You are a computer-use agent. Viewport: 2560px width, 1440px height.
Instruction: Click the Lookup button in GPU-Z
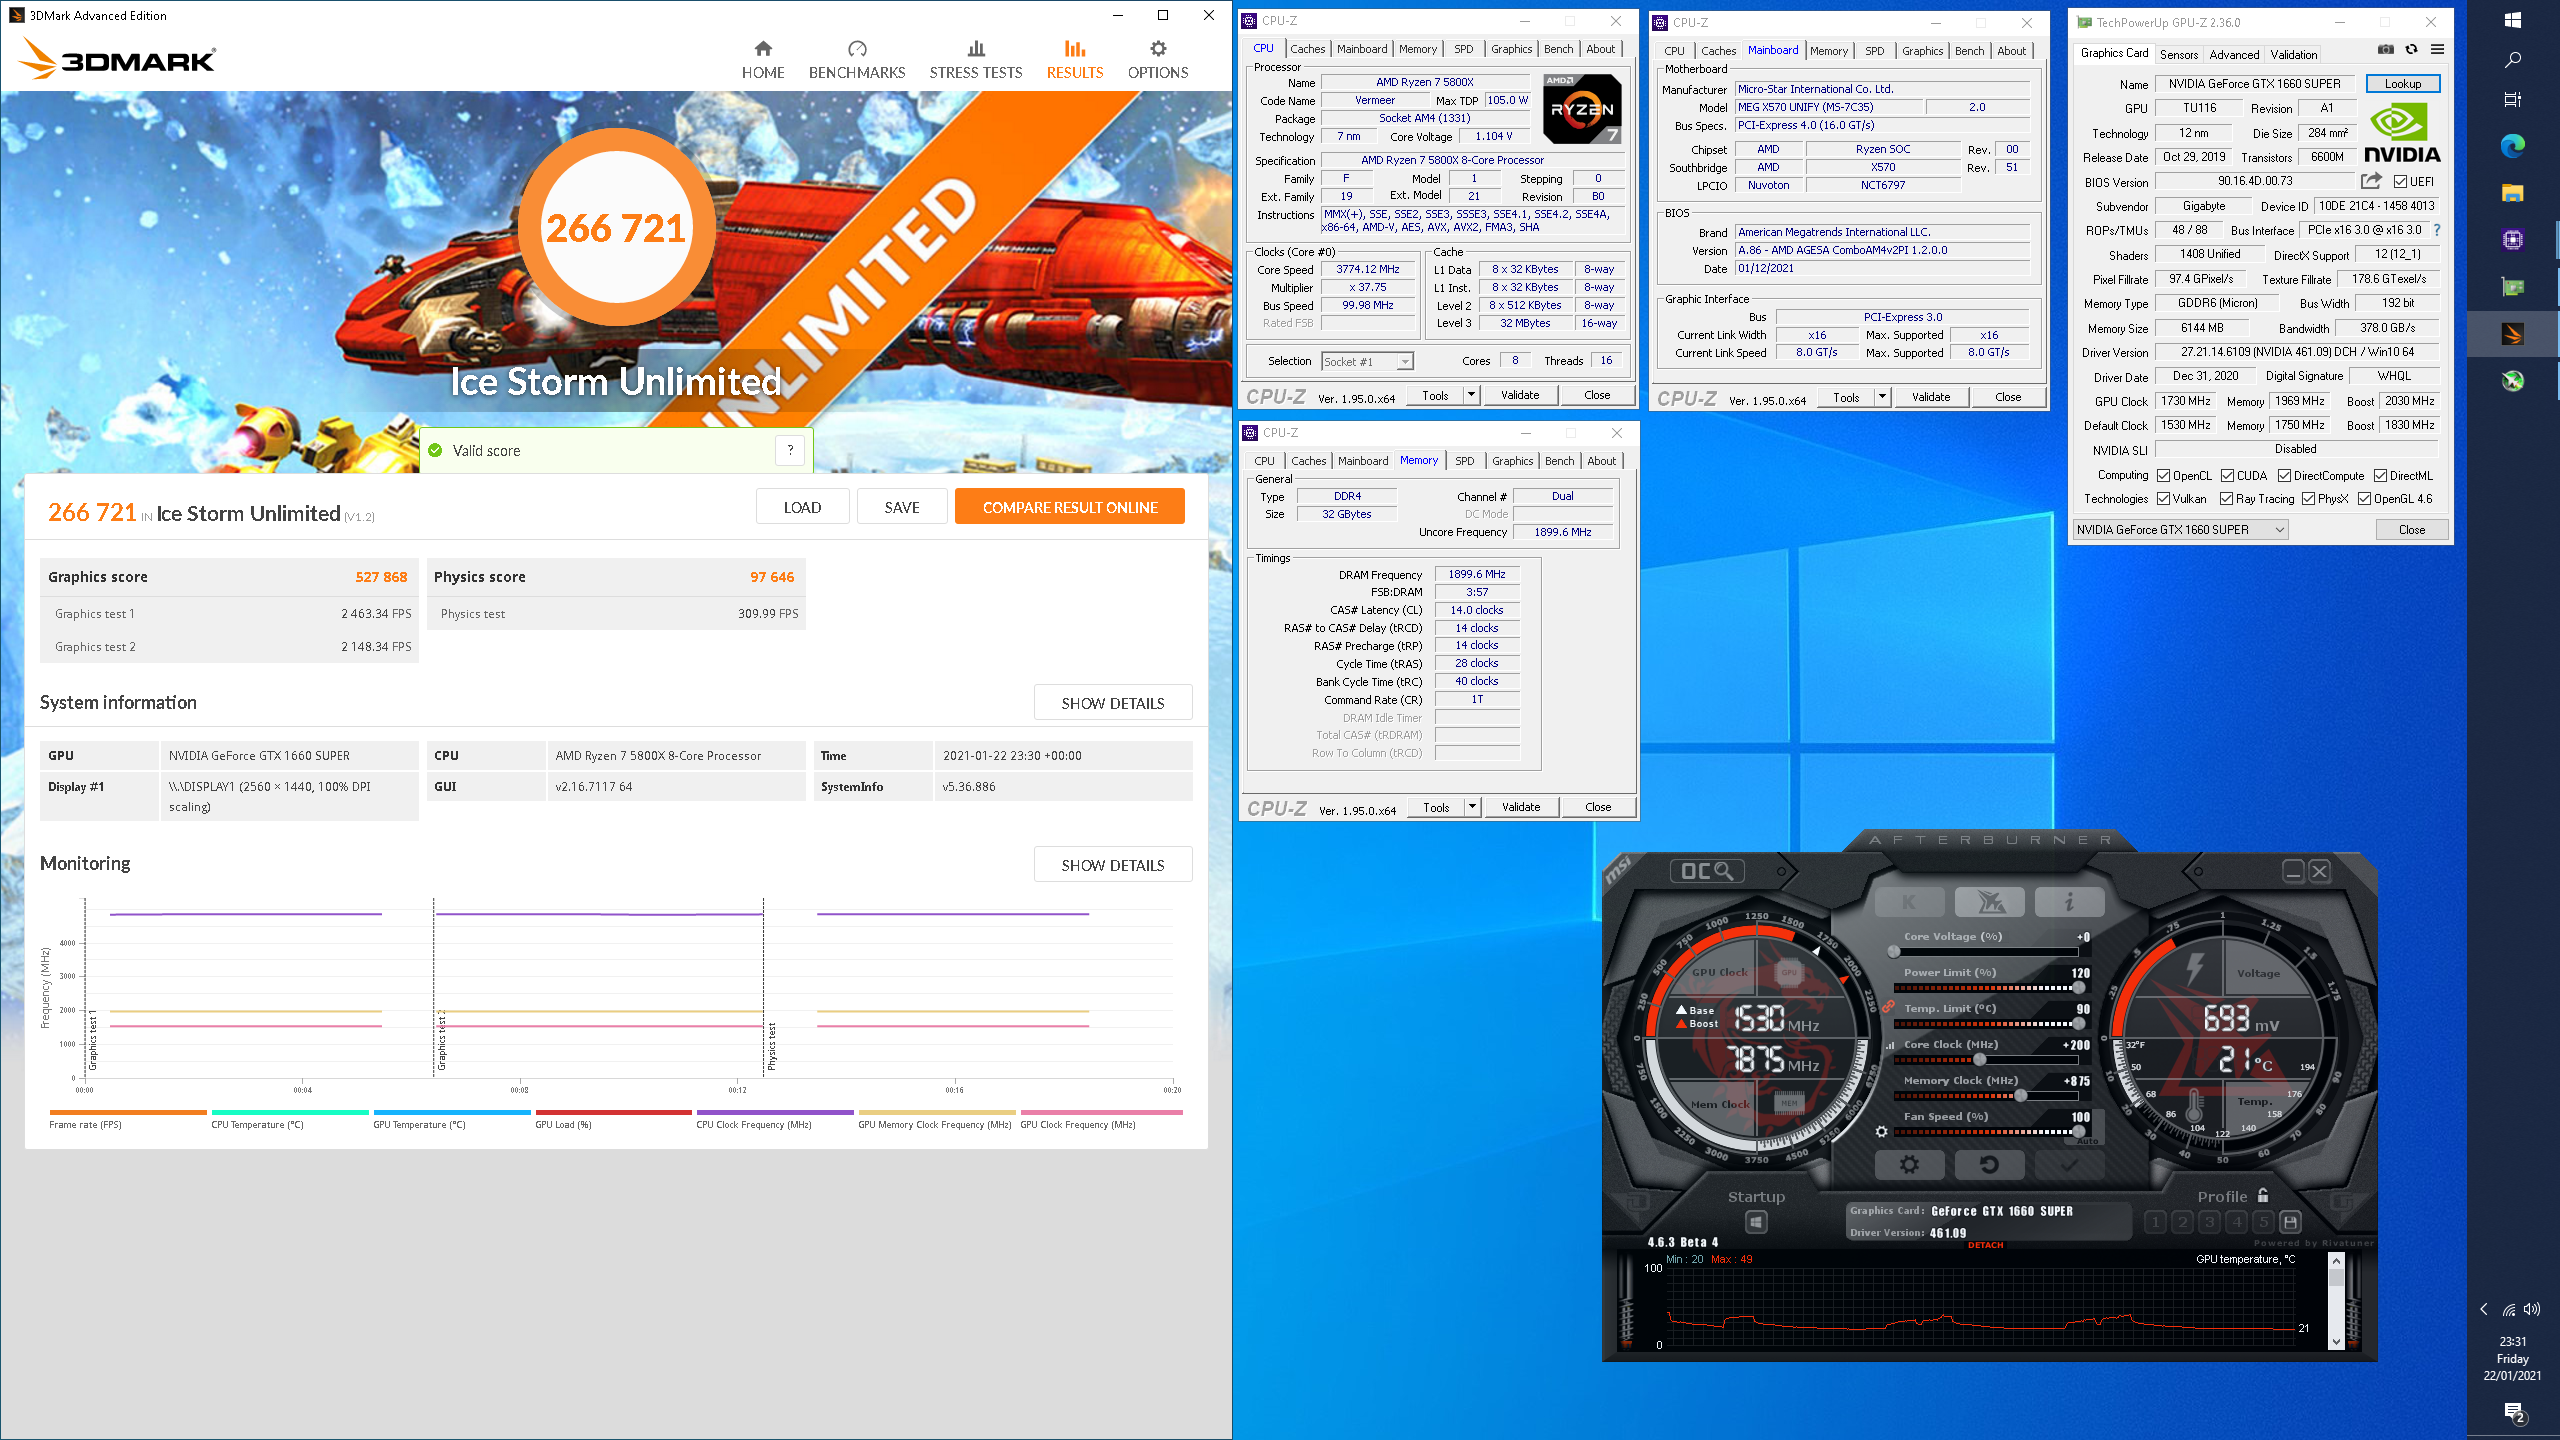2403,84
